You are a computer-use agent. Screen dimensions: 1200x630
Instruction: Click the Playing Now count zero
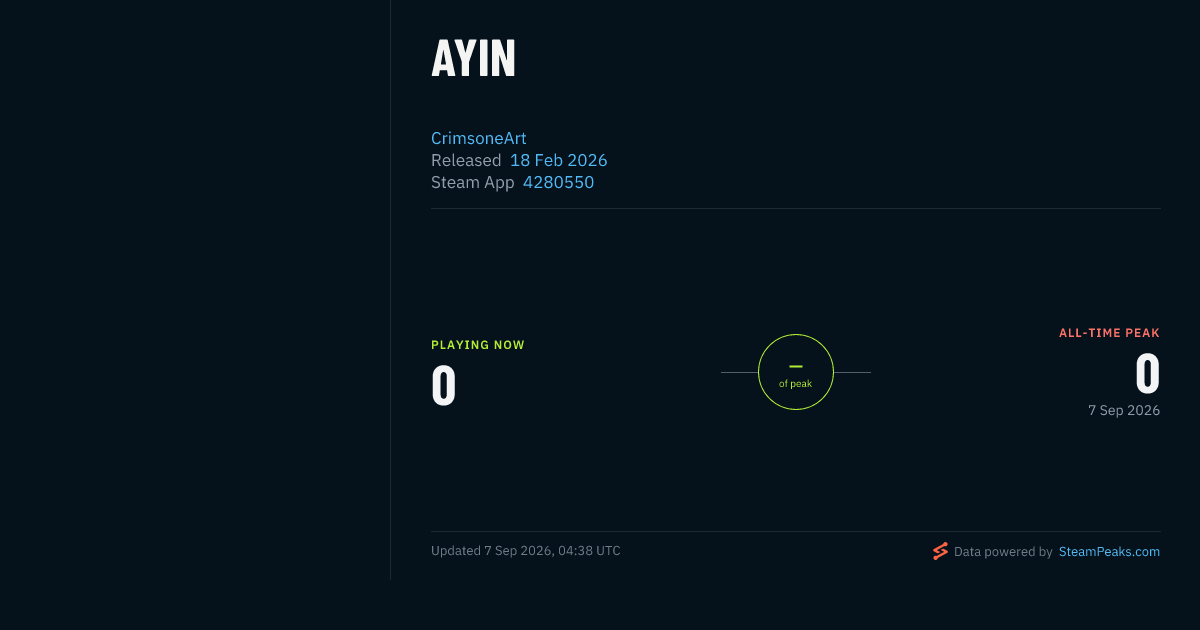coord(444,386)
